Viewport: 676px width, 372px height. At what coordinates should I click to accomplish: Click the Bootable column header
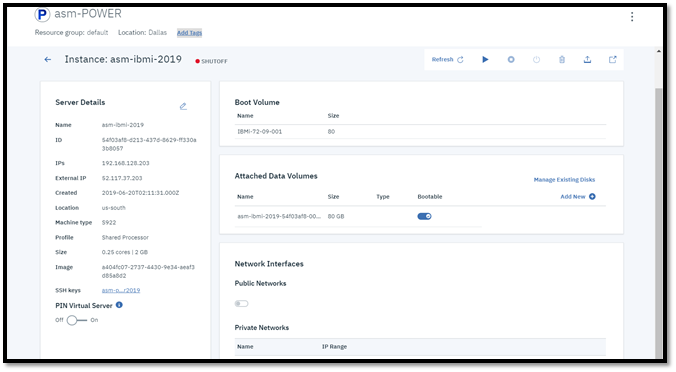[x=430, y=197]
